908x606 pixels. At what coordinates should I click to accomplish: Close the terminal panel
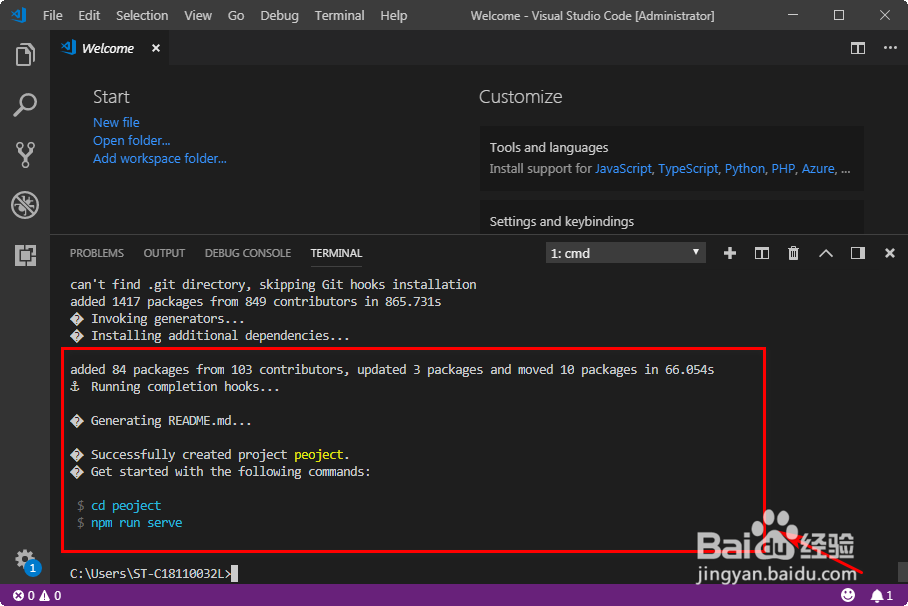(890, 253)
